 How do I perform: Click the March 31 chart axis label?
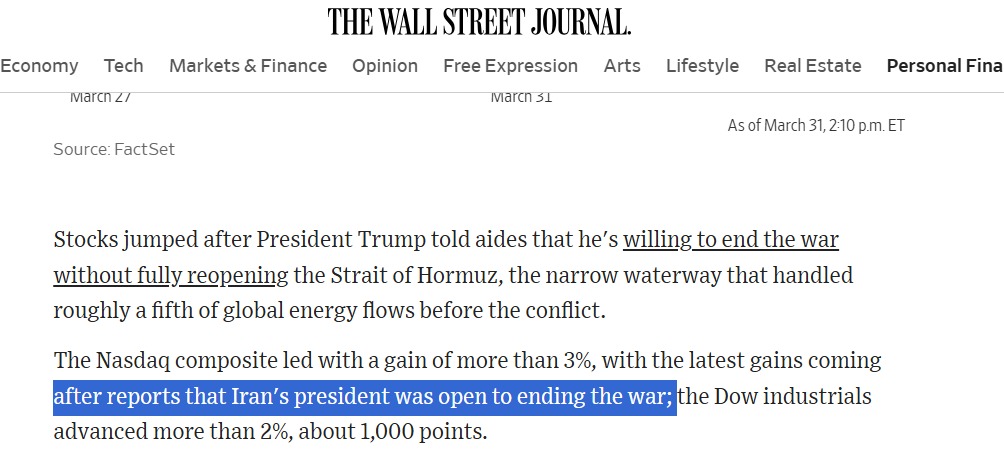tap(521, 97)
